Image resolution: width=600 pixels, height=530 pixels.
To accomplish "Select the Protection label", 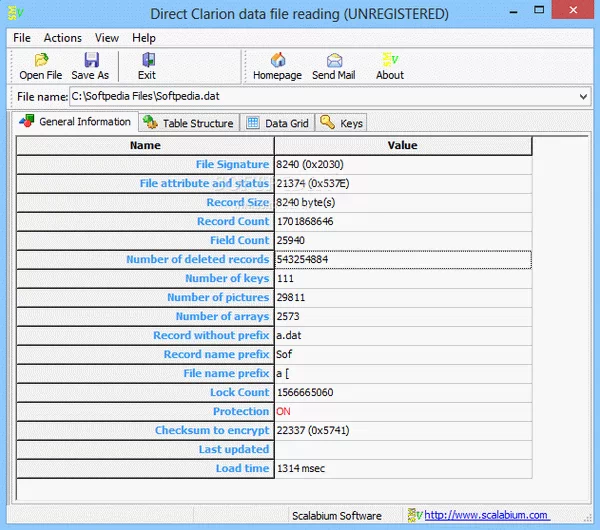I will (241, 411).
